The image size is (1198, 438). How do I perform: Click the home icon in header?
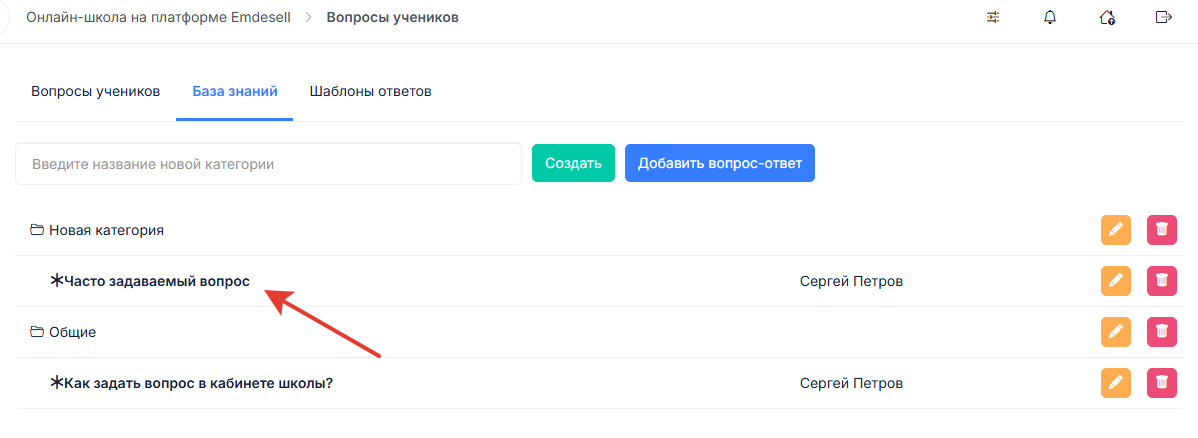[1107, 17]
